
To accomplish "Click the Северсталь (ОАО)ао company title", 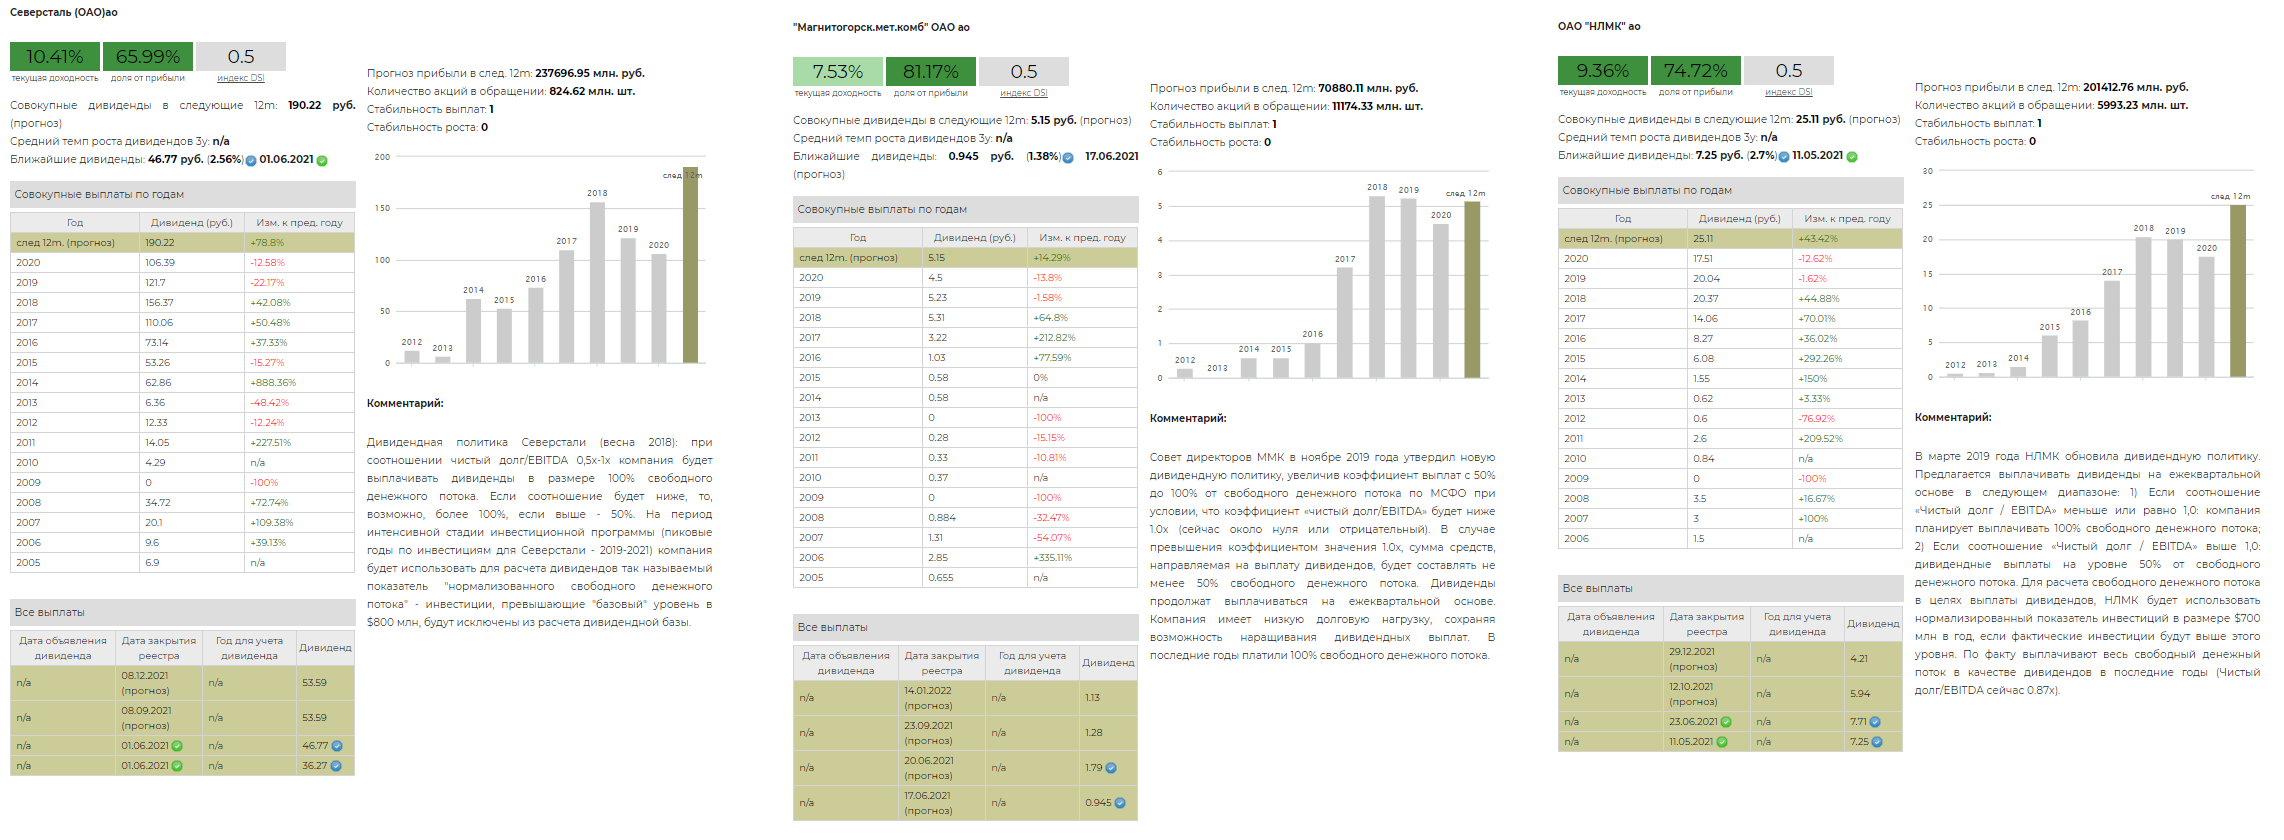I will coord(64,12).
